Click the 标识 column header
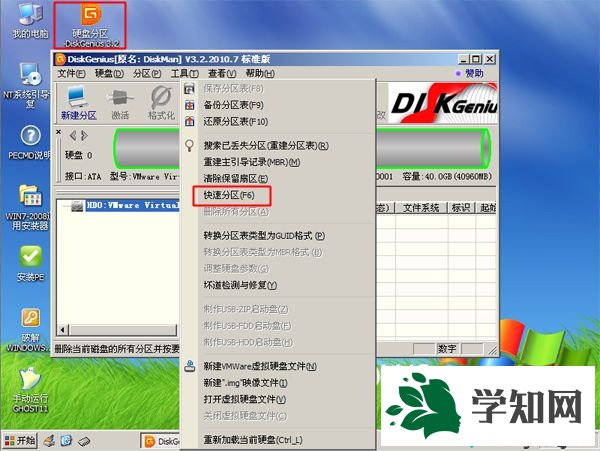 [461, 208]
